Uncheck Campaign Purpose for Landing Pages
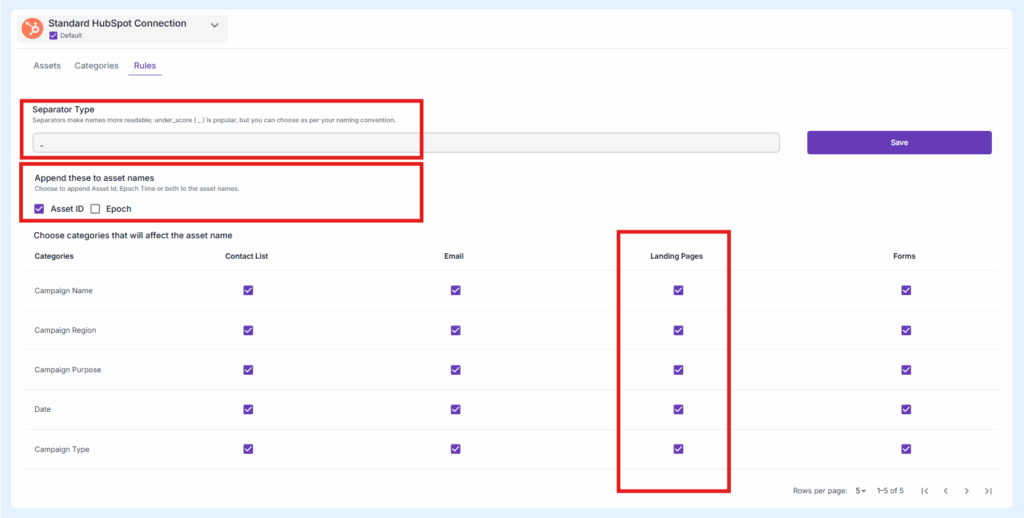This screenshot has height=518, width=1024. coord(678,370)
